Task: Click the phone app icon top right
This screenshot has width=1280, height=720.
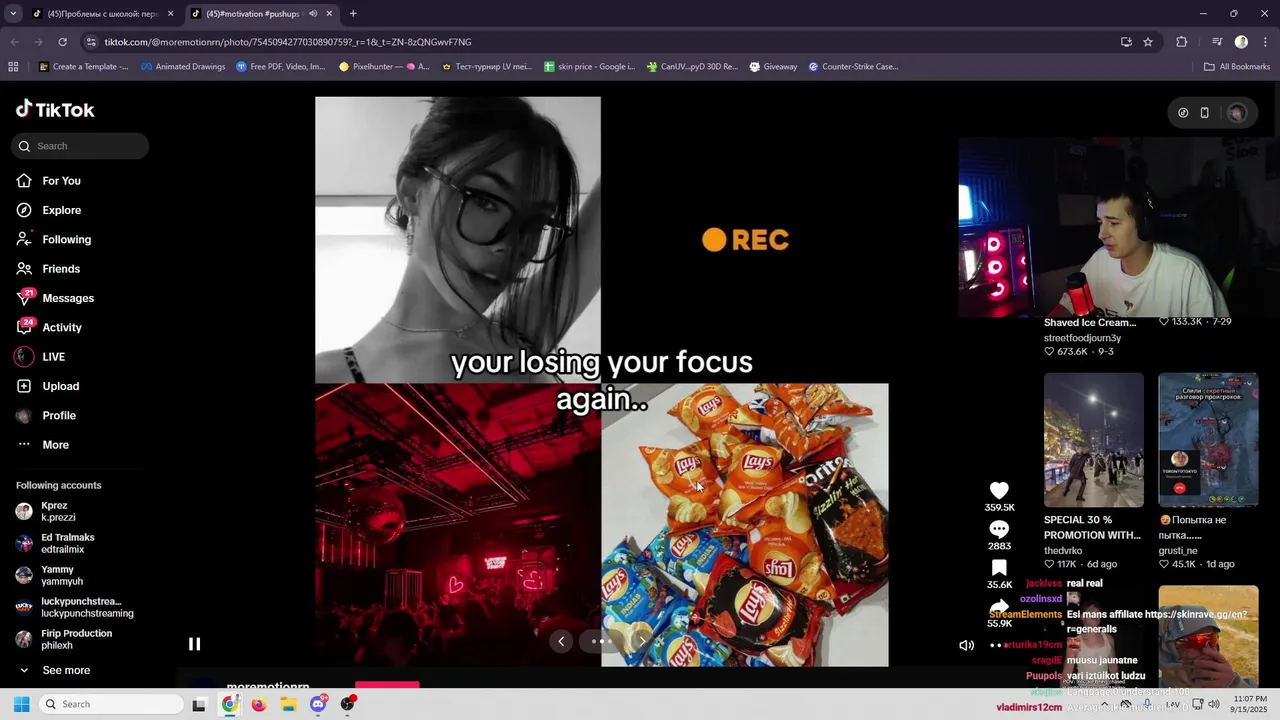Action: pos(1204,113)
